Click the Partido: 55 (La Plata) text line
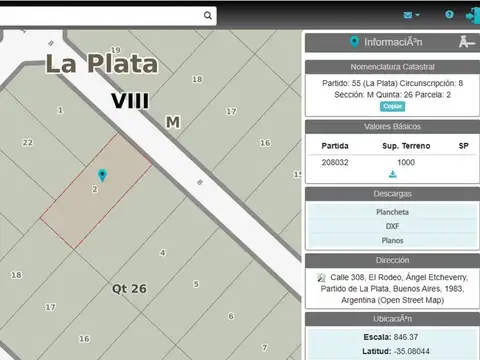The image size is (480, 360). [x=392, y=83]
